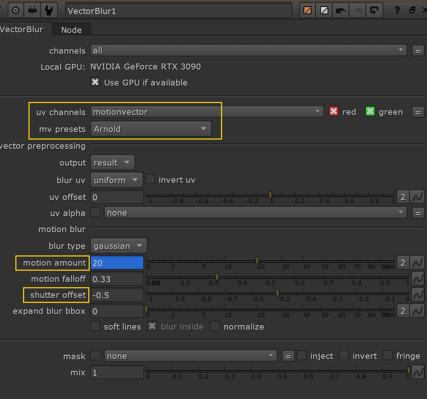
Task: Click the revert icon in the panel header
Action: tap(374, 11)
